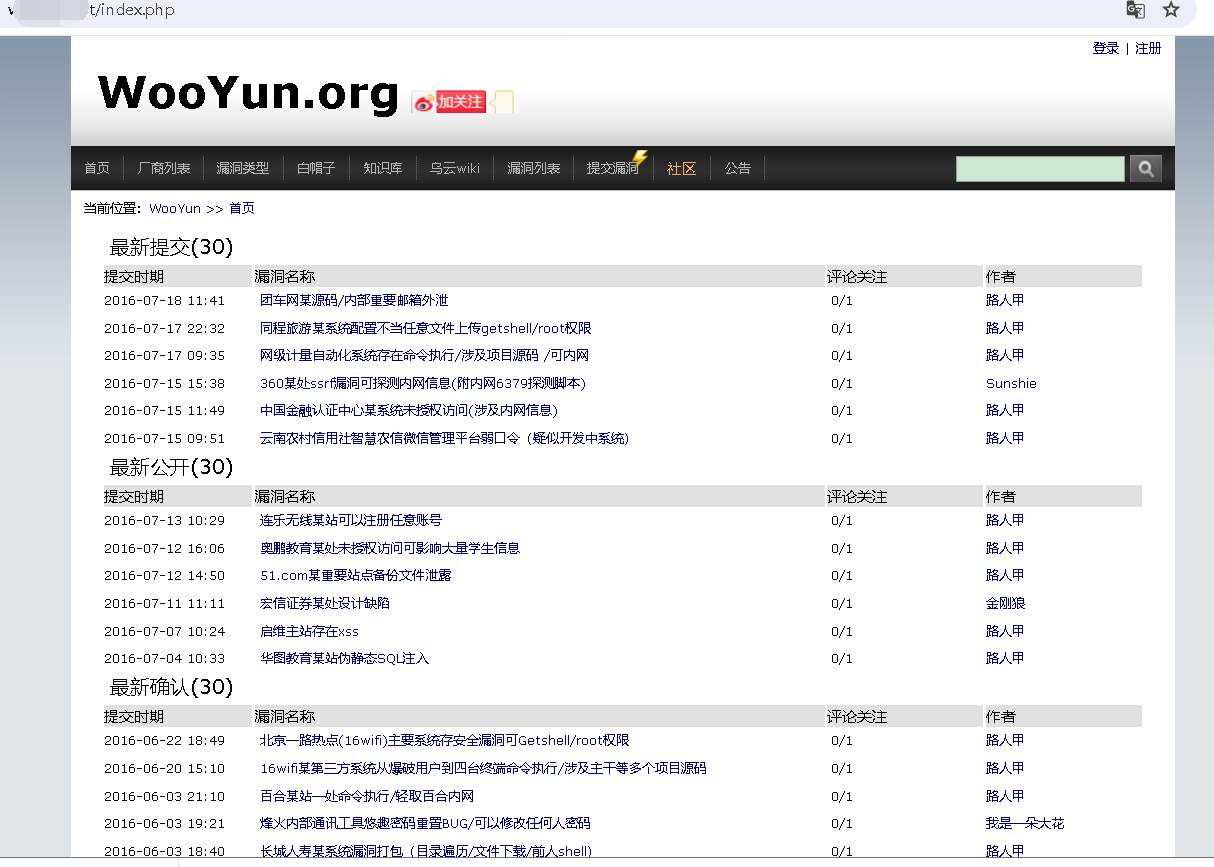The image size is (1214, 867).
Task: Open author 我是一朵大花's profile
Action: pos(1025,824)
